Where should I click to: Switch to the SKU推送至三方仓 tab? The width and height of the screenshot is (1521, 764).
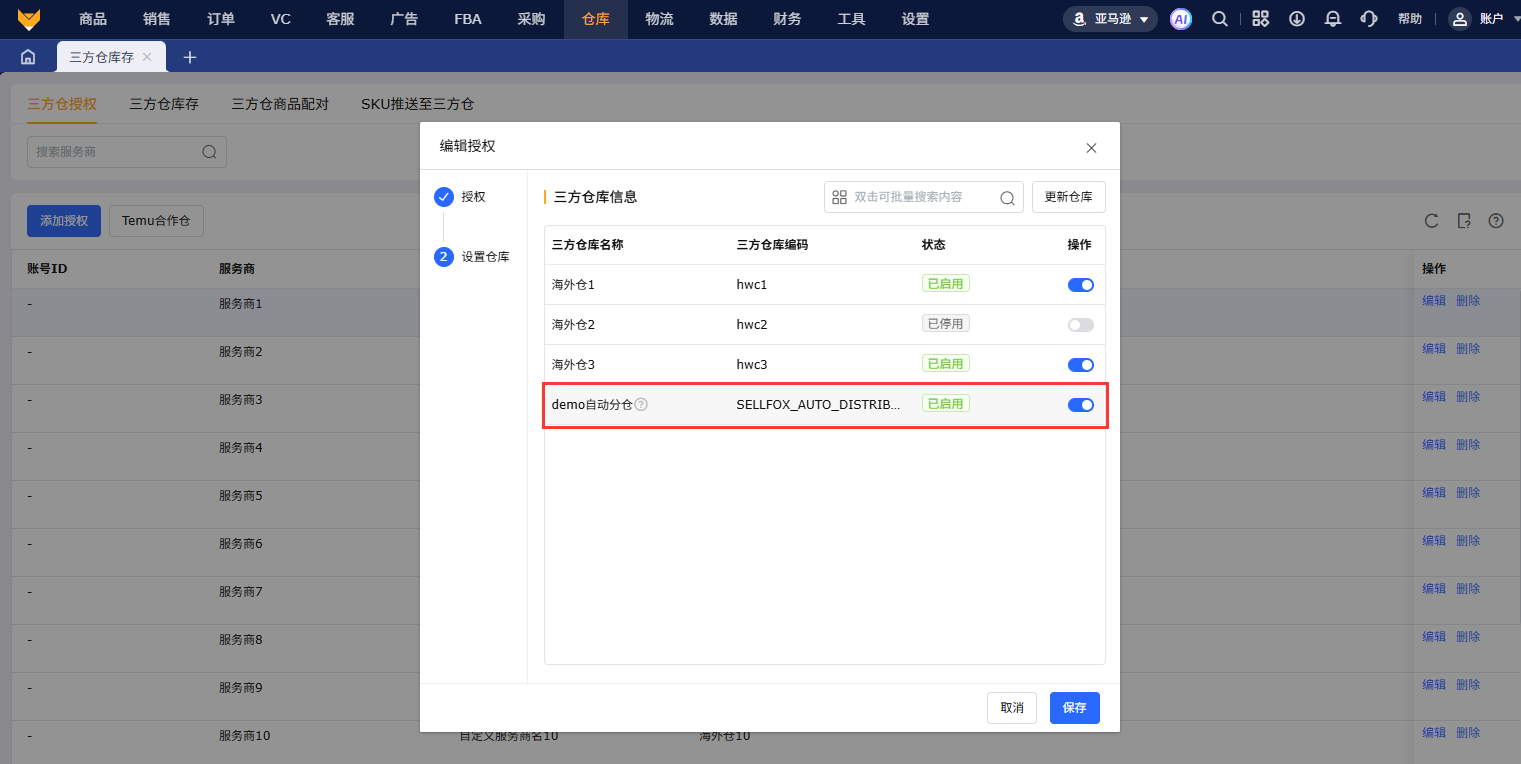(417, 104)
